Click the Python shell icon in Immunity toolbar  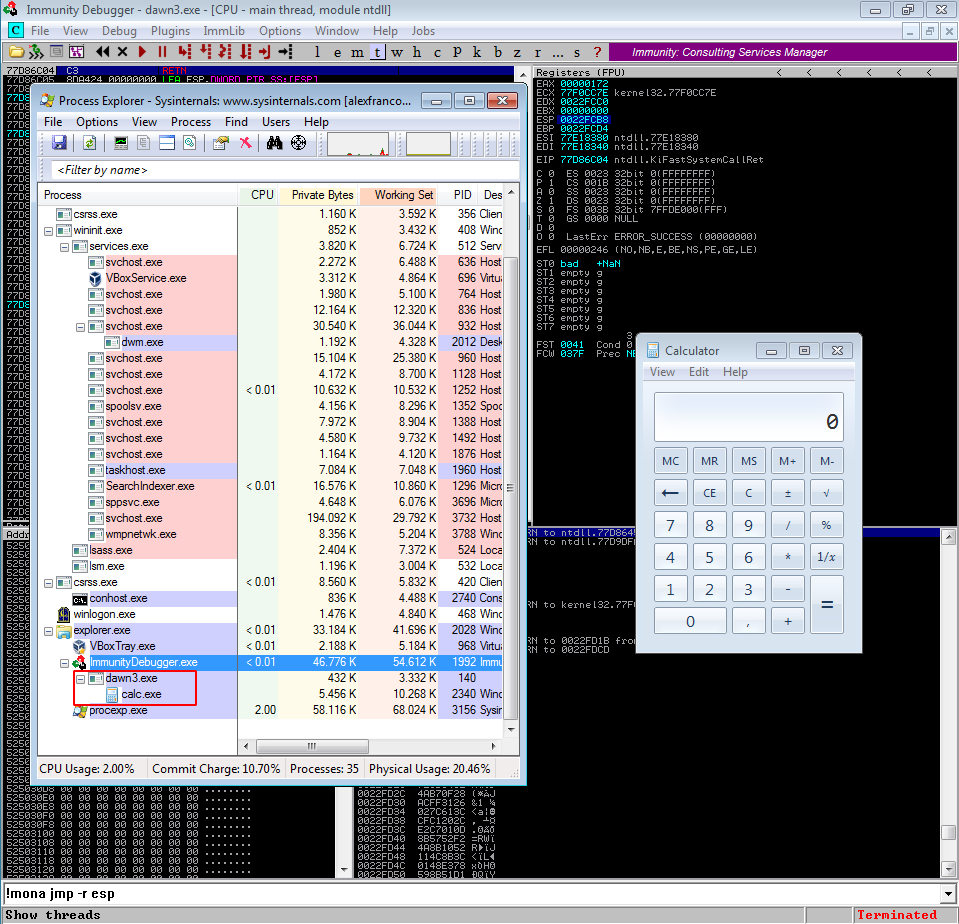[36, 52]
